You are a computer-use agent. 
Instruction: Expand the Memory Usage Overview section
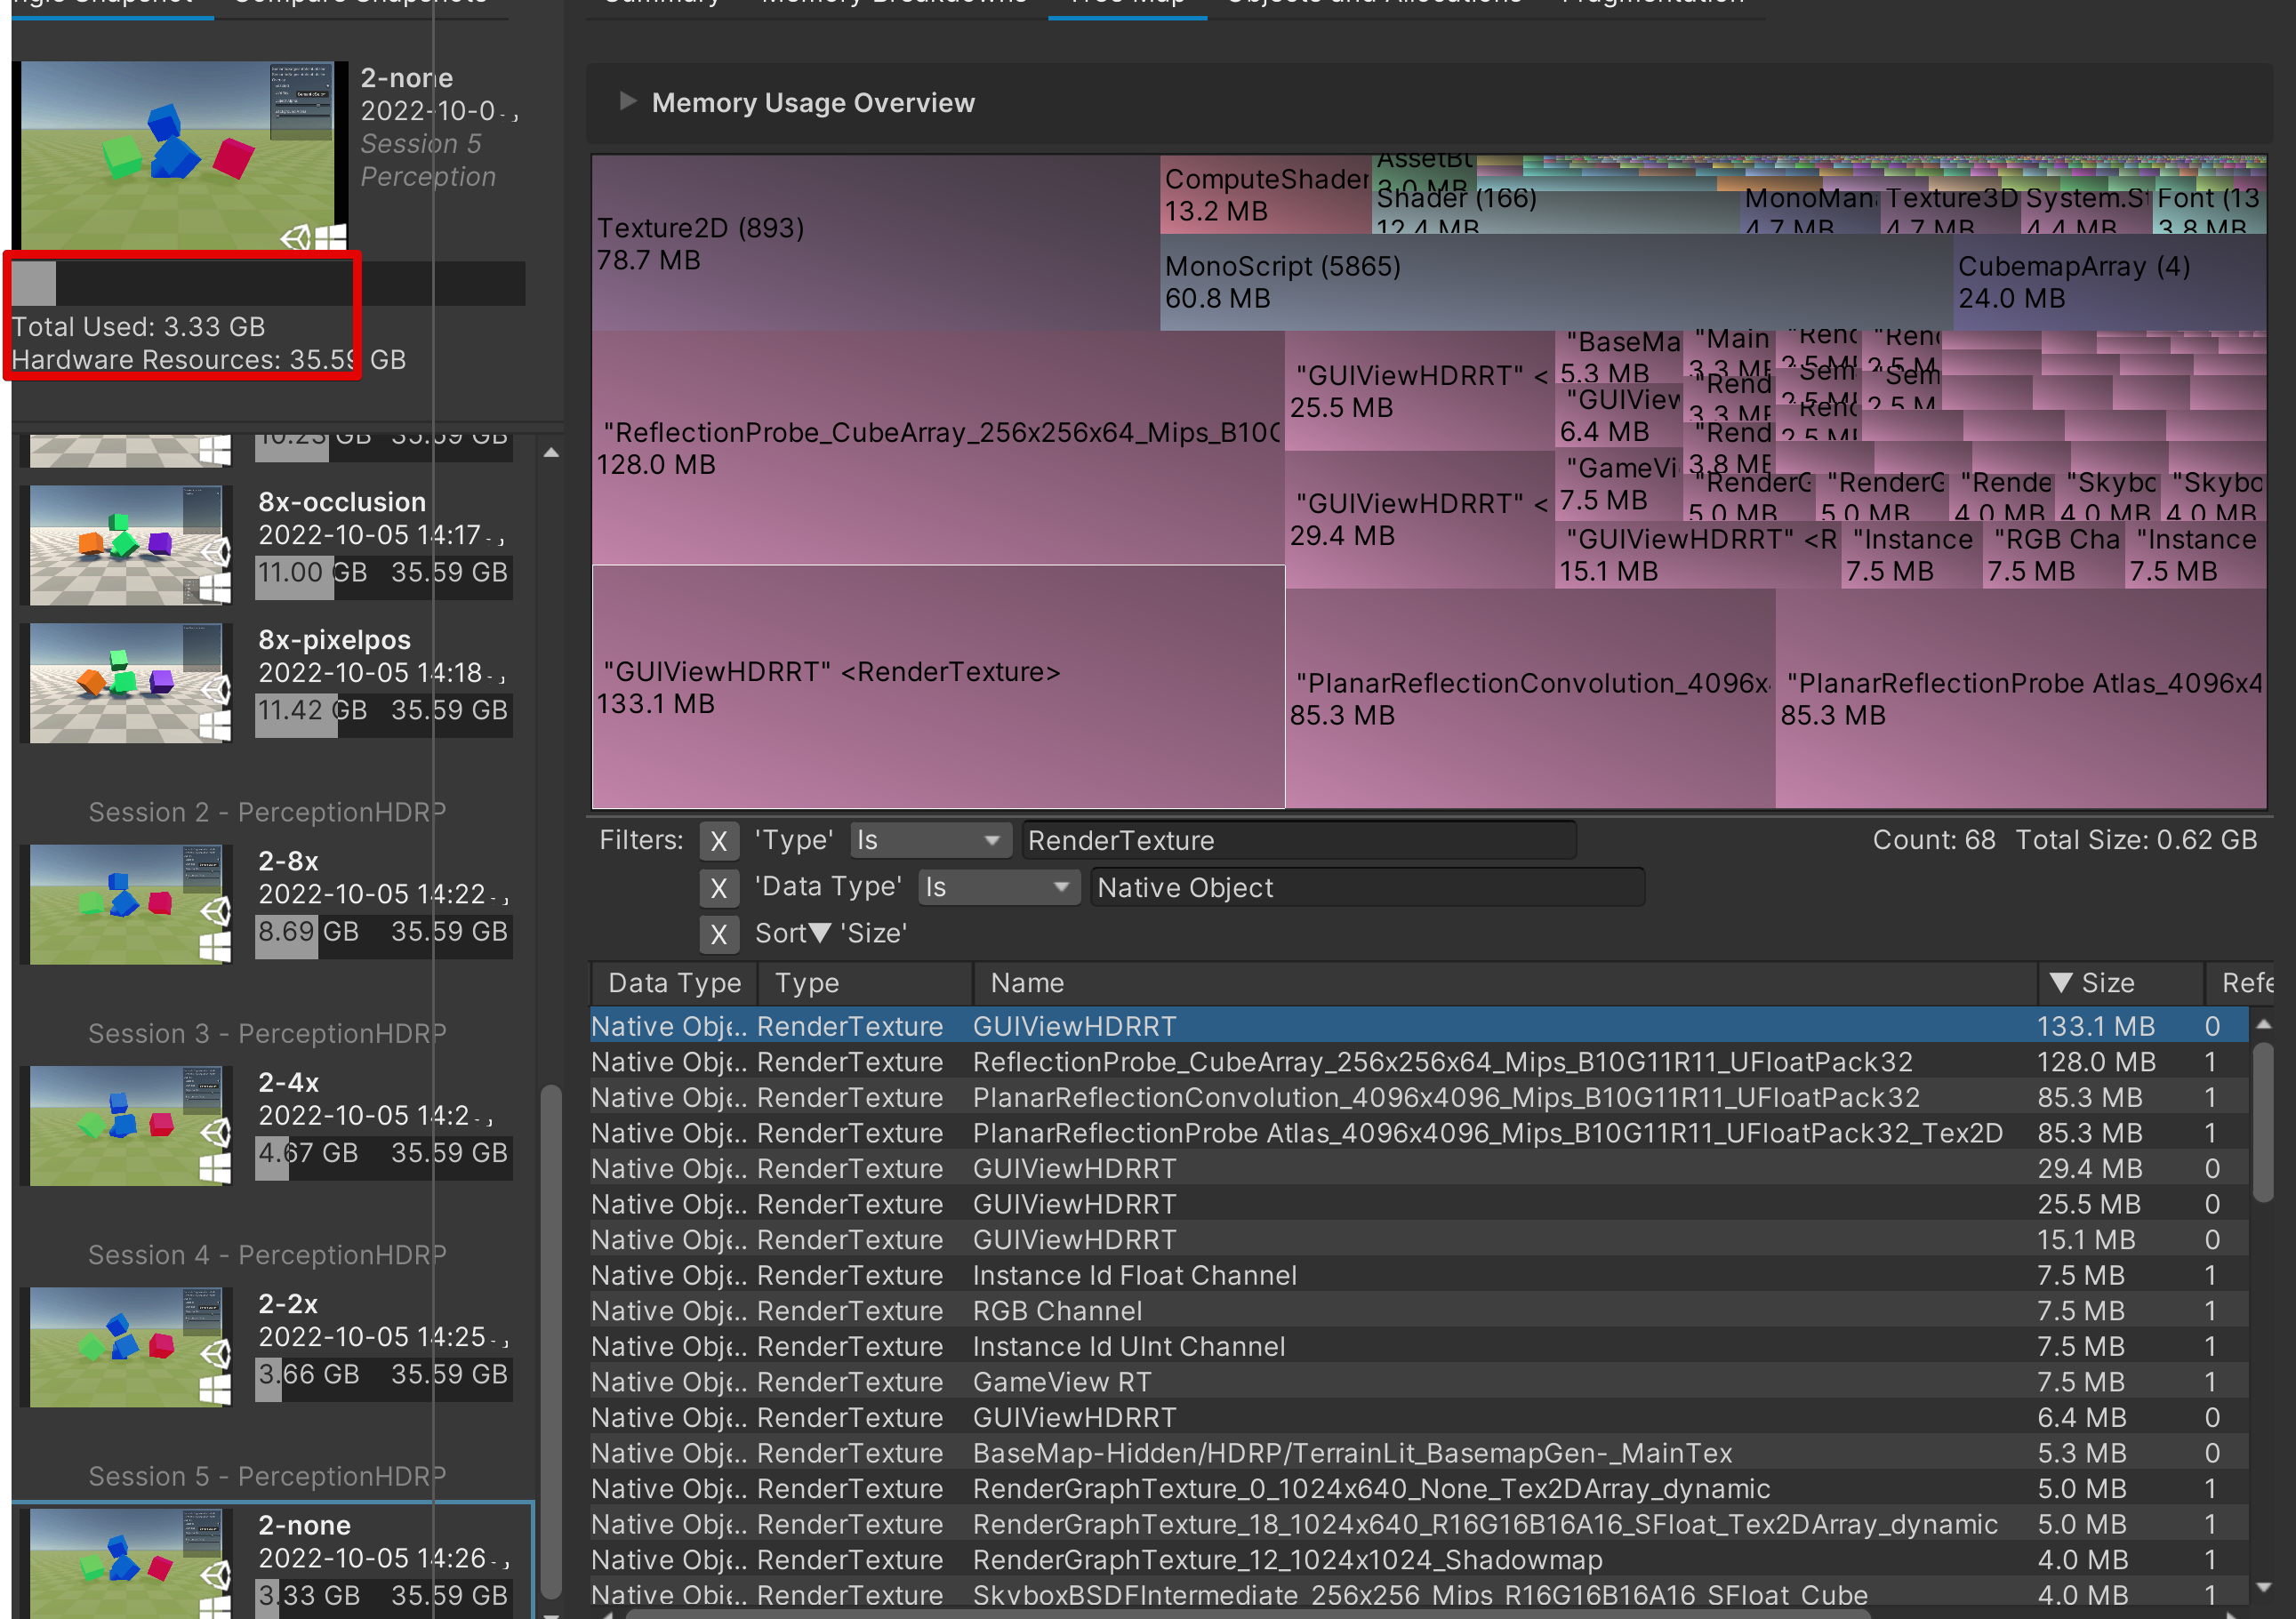coord(627,101)
